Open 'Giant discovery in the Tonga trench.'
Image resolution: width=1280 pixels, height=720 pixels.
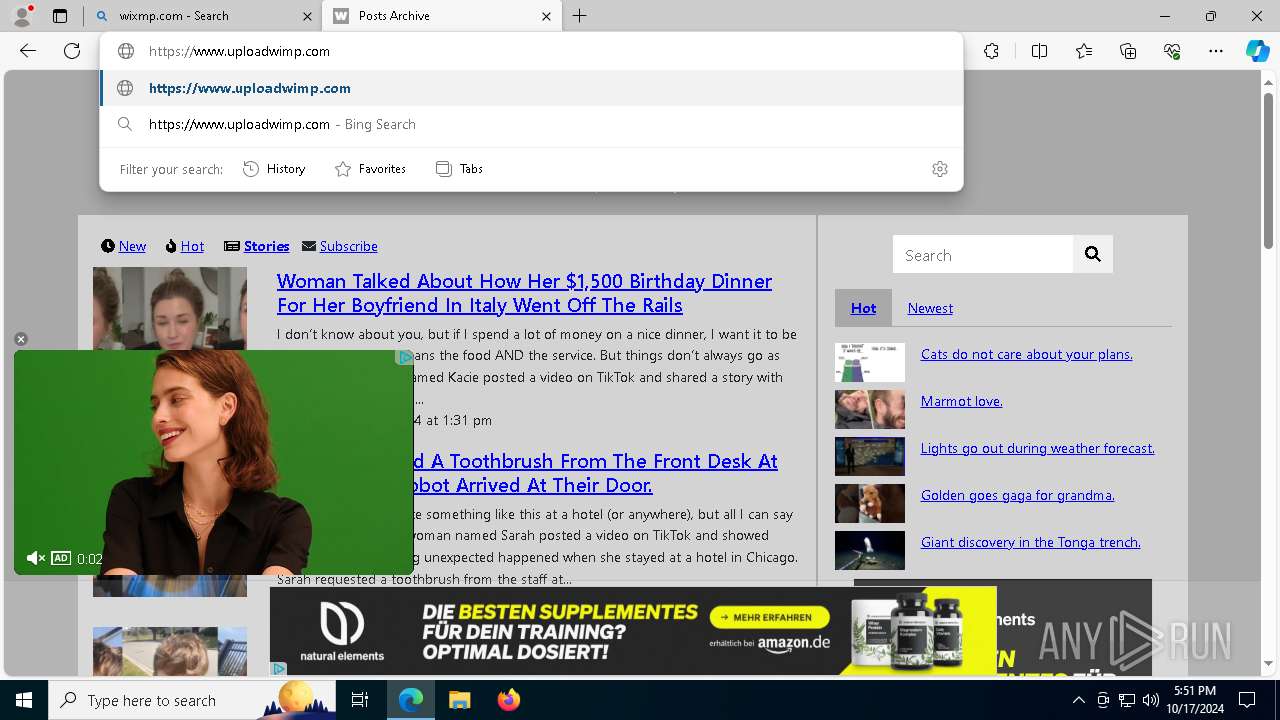click(1030, 542)
